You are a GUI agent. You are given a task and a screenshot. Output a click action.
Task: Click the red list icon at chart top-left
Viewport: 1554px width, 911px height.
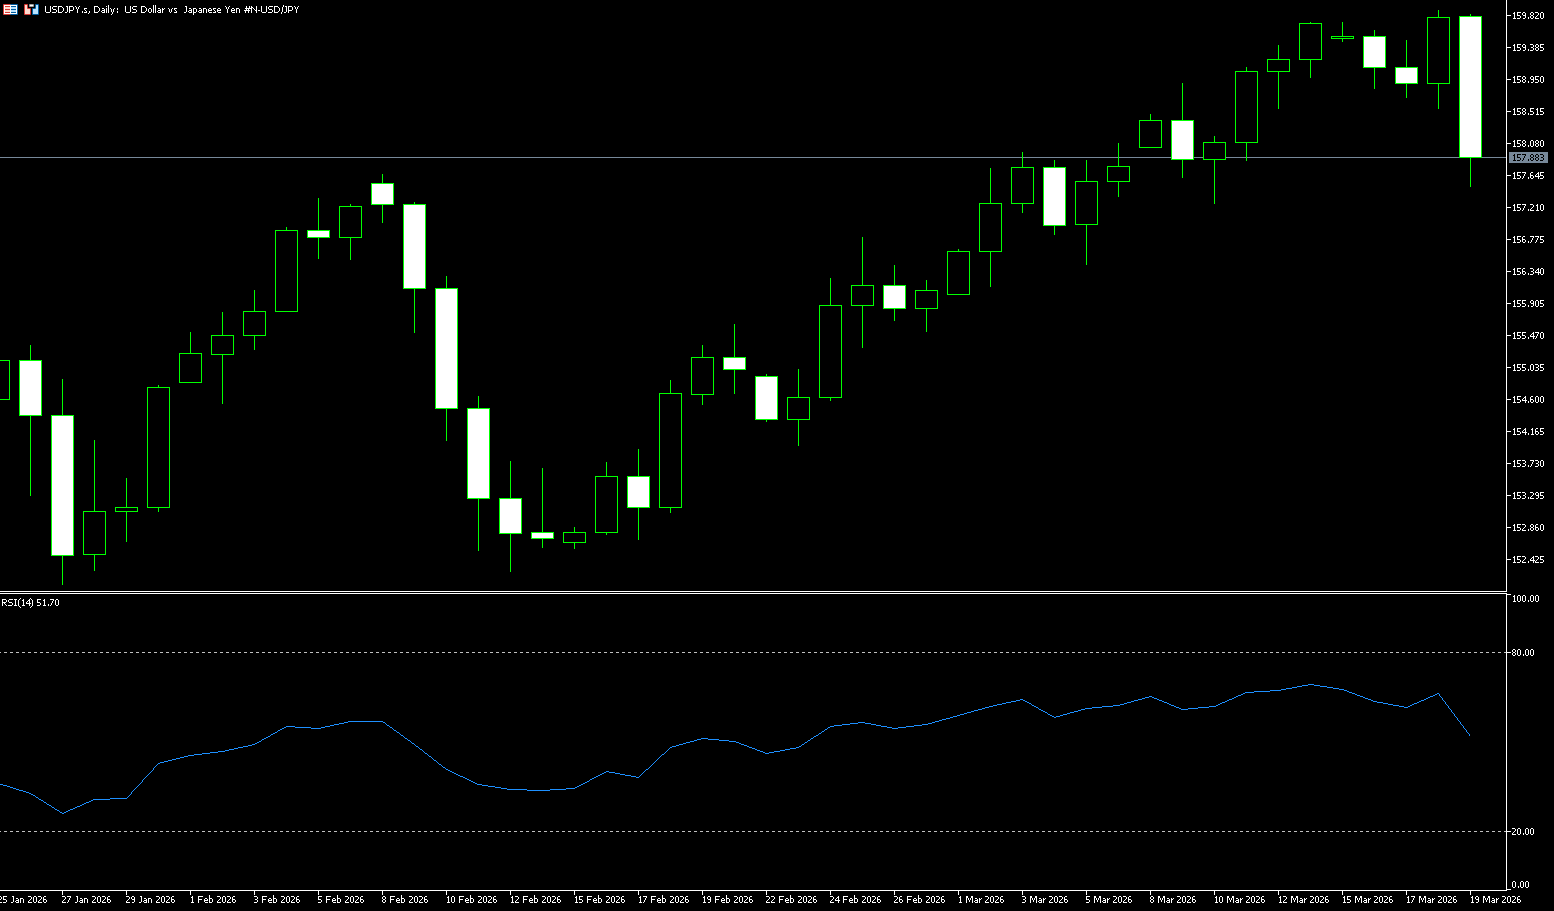10,9
